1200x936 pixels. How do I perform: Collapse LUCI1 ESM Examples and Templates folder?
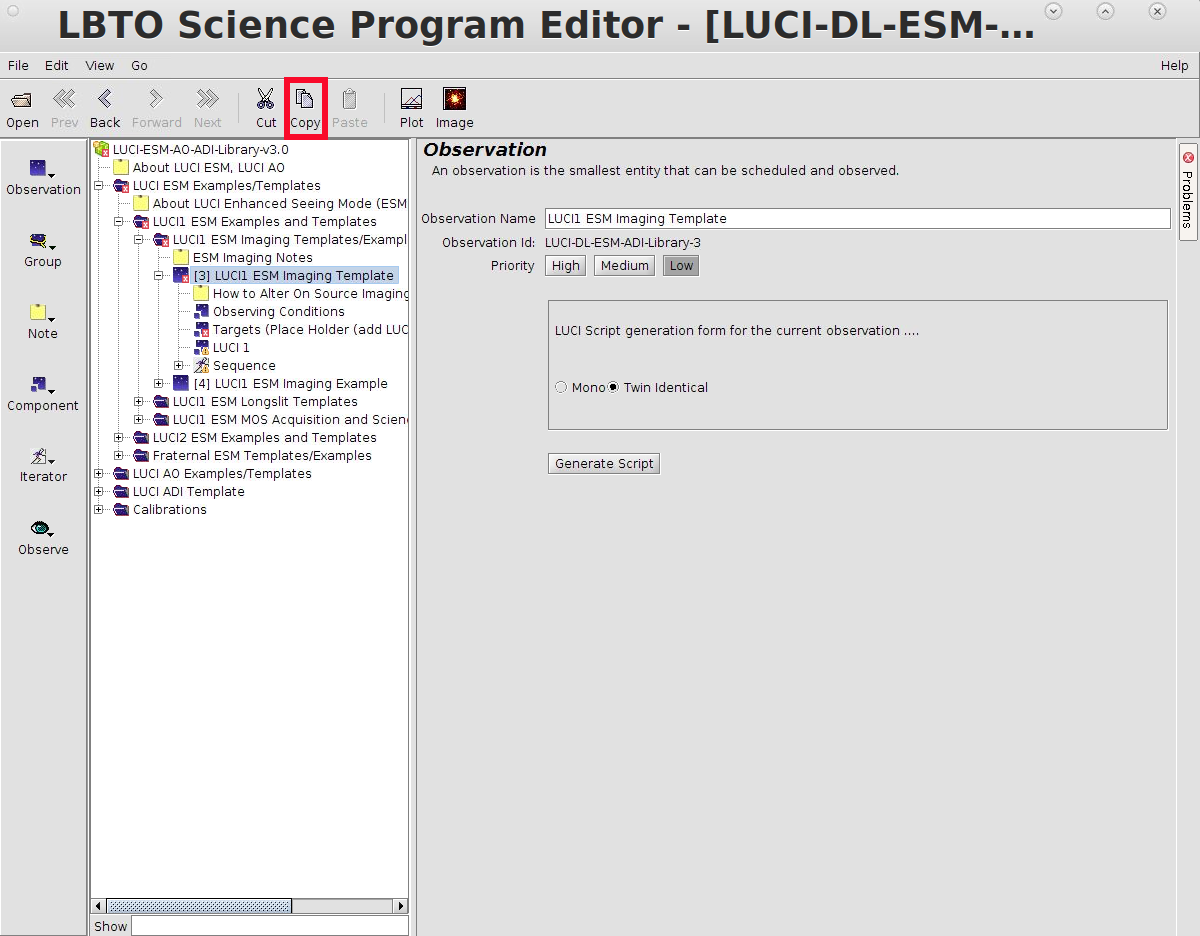coord(119,221)
